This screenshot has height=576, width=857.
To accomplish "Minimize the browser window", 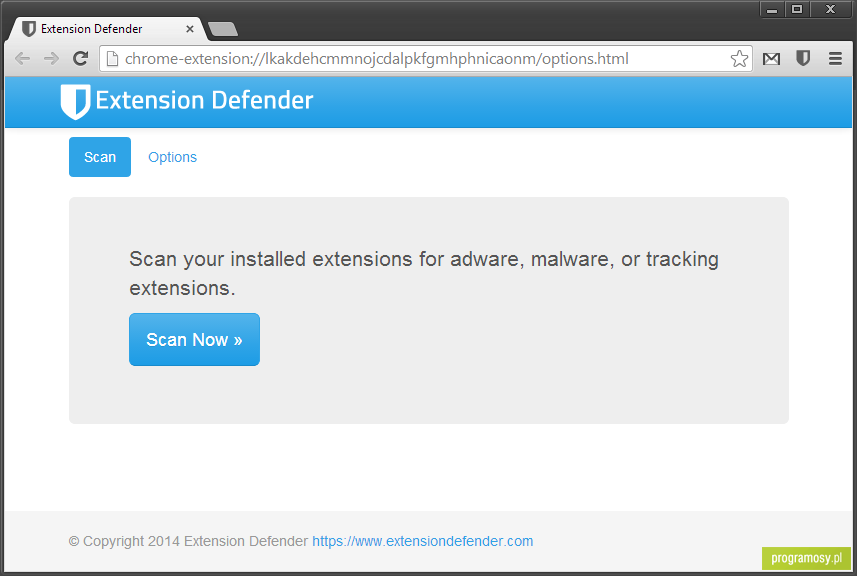I will [772, 10].
